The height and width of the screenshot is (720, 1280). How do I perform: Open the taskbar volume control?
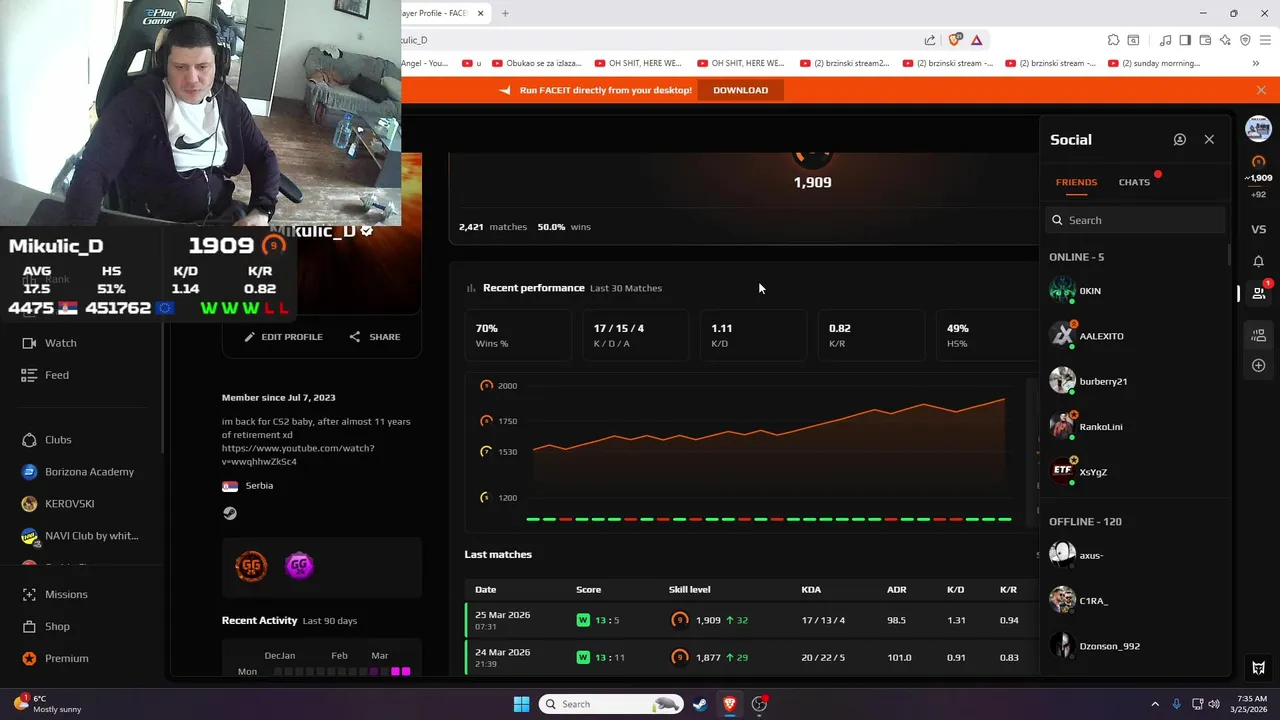1215,704
